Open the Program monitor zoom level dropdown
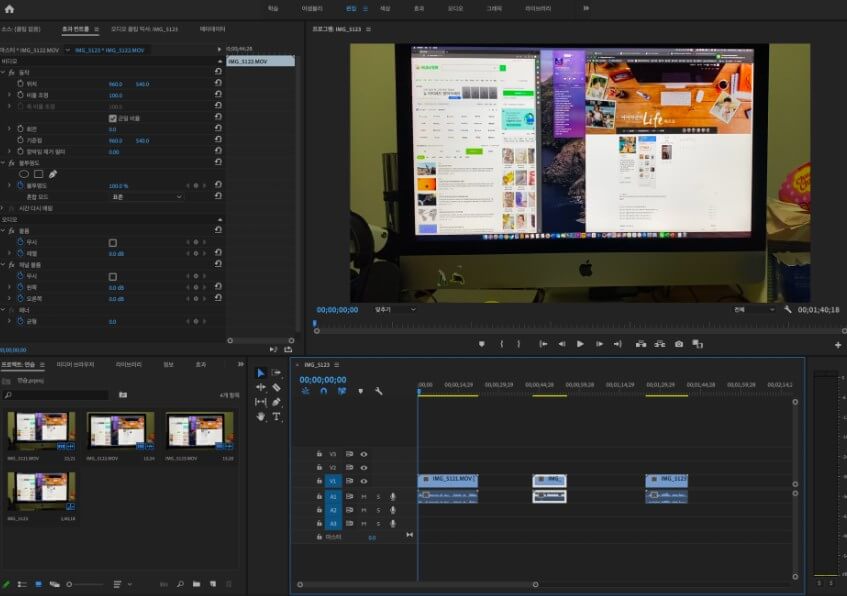The image size is (847, 596). point(395,310)
